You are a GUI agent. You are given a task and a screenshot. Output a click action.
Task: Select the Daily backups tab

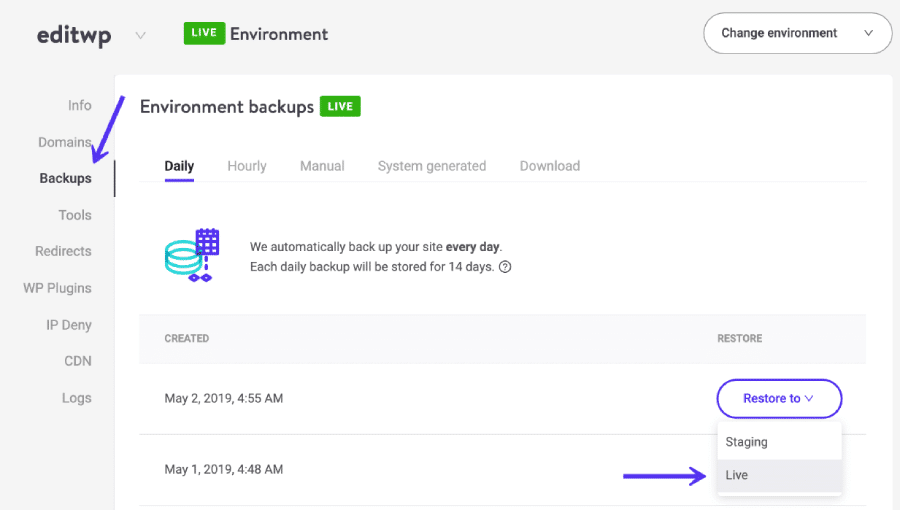(179, 166)
